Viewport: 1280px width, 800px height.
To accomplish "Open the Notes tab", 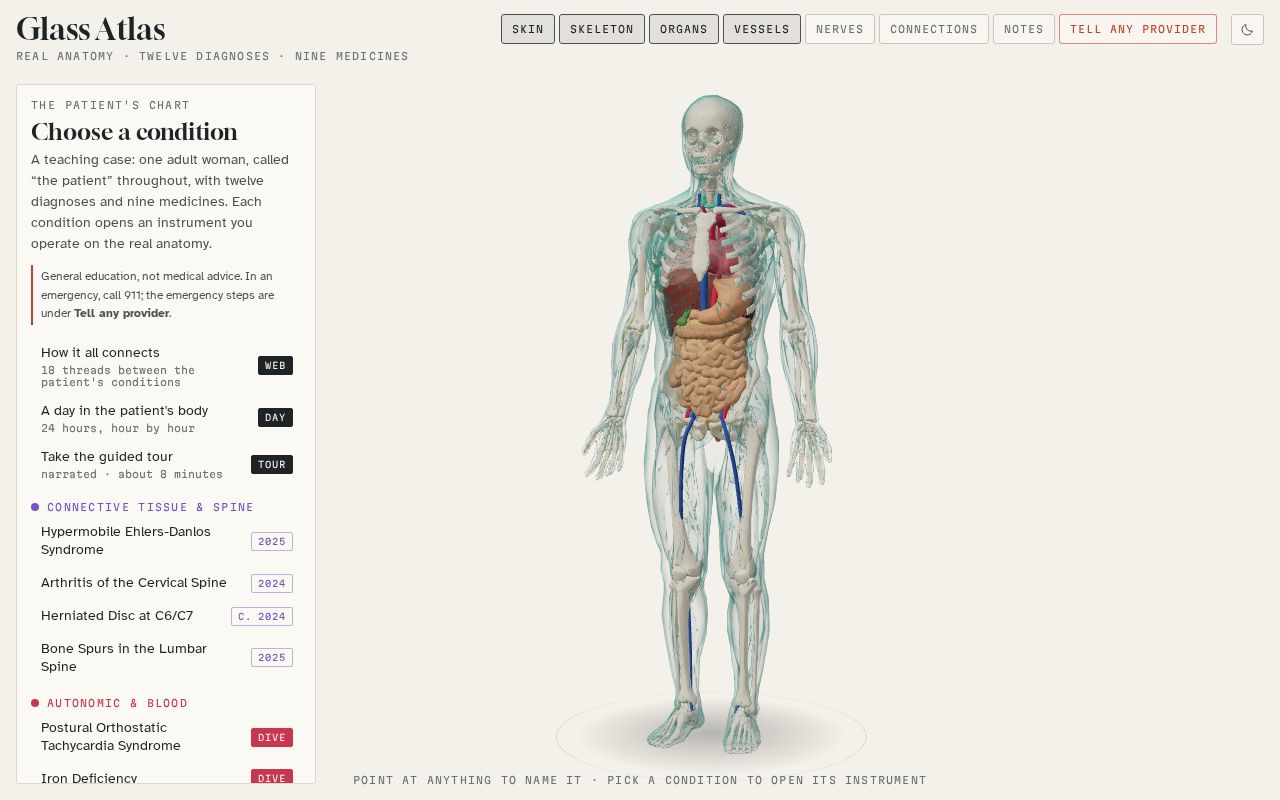I will click(1024, 29).
